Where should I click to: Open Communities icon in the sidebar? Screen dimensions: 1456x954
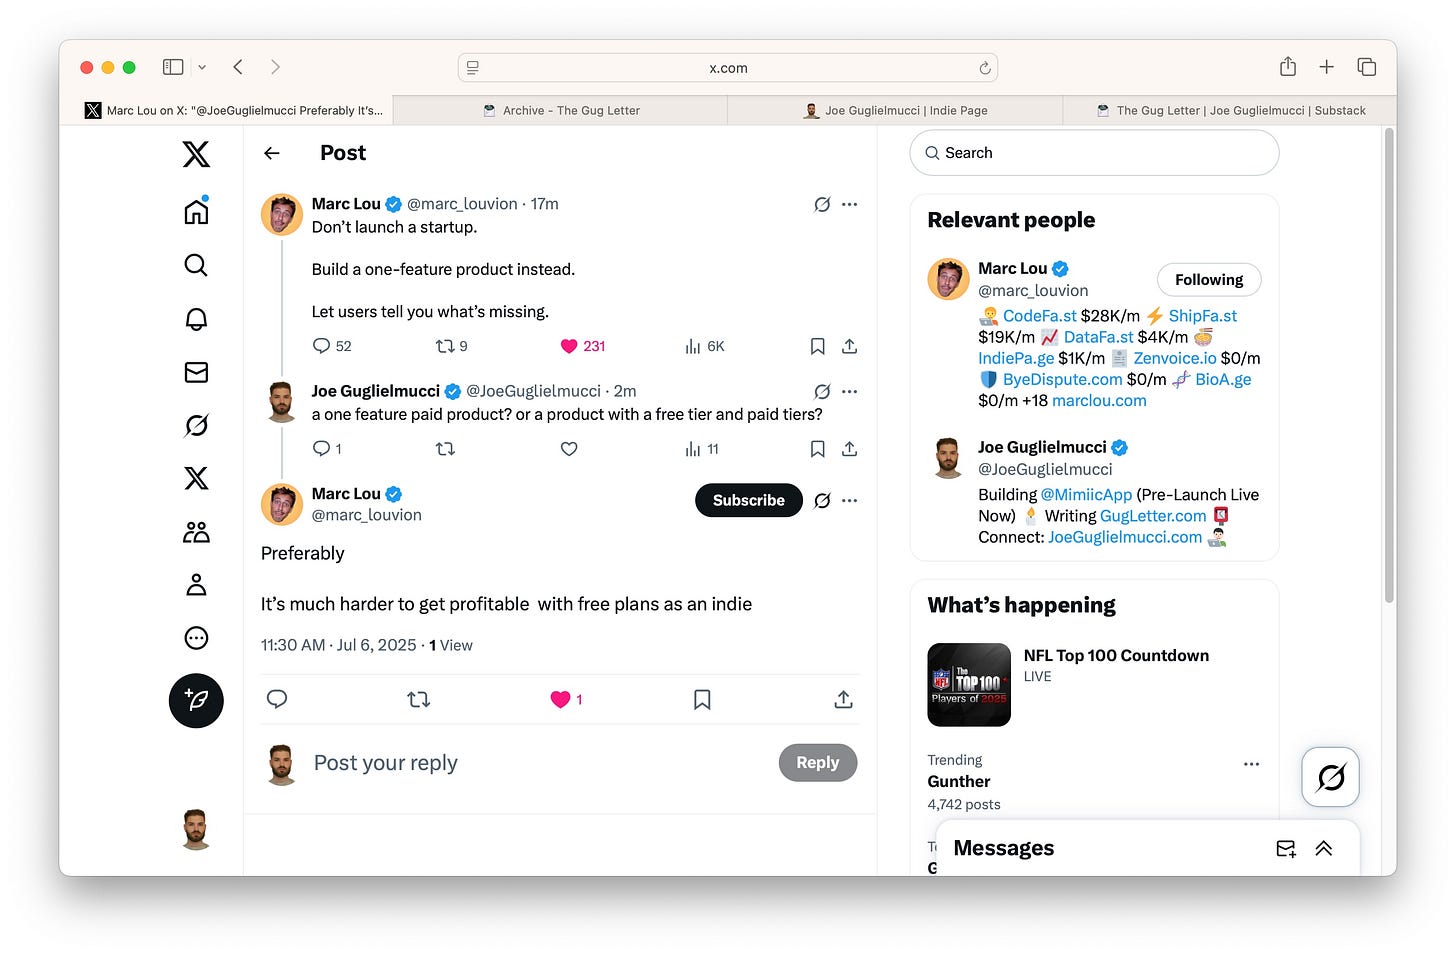196,532
